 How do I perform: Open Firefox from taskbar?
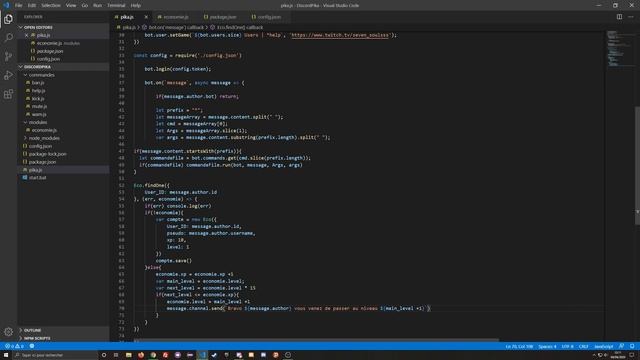pos(141,355)
